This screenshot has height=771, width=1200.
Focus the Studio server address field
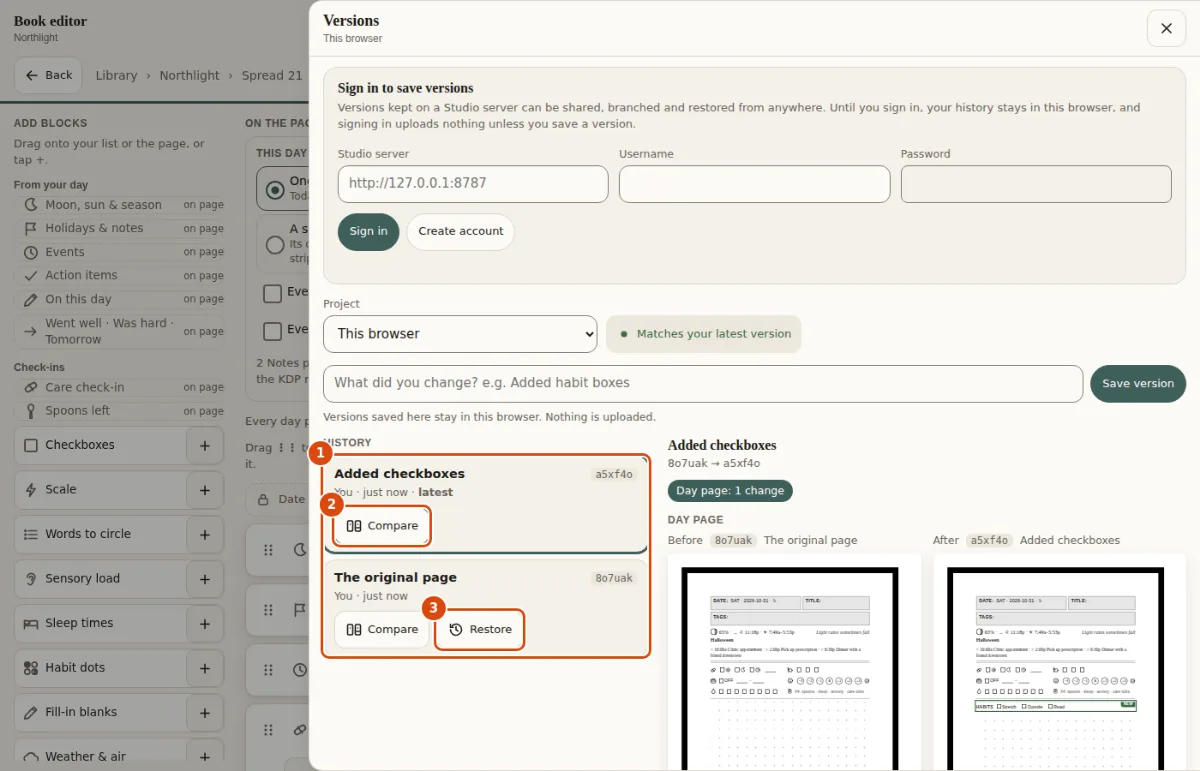tap(473, 184)
